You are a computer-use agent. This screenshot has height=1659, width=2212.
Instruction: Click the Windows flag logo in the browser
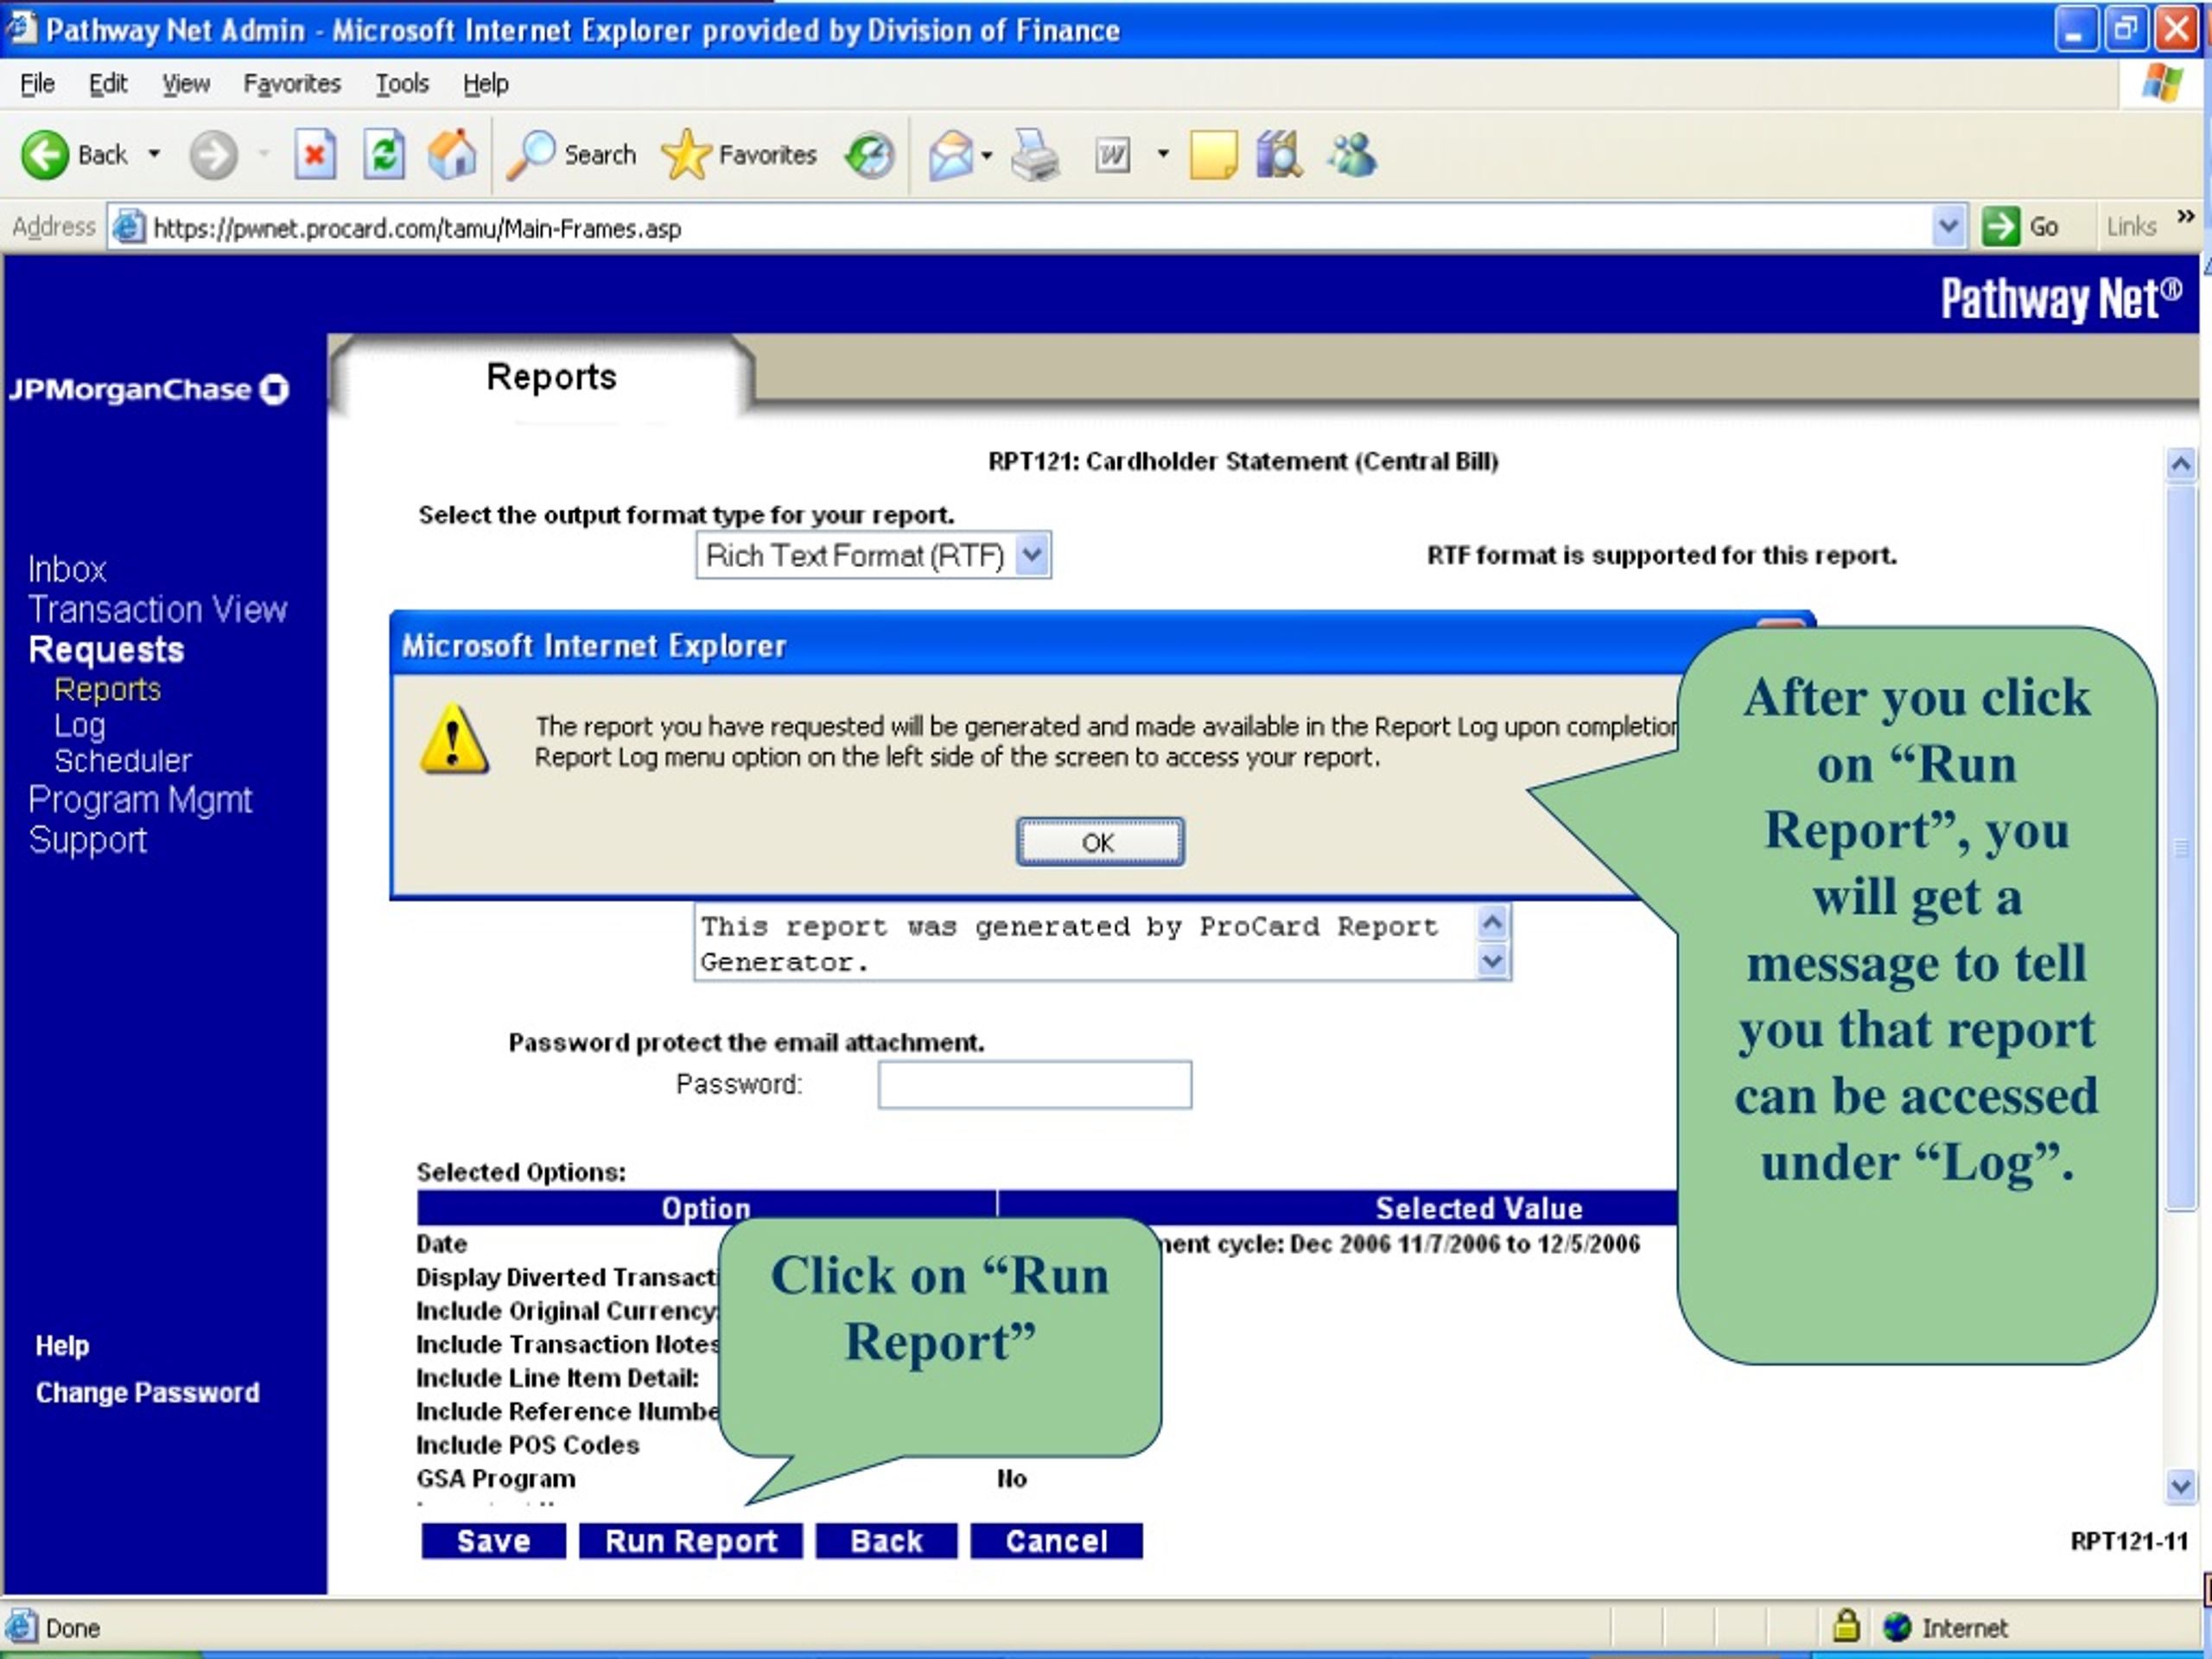click(2163, 83)
